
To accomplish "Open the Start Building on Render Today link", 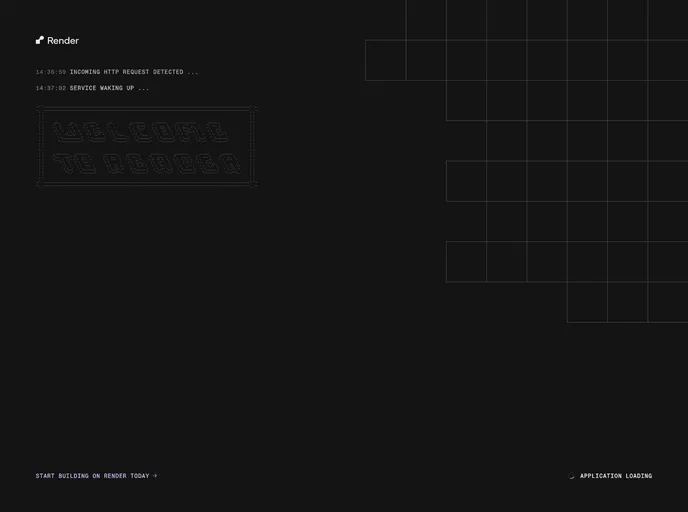I will [x=92, y=476].
